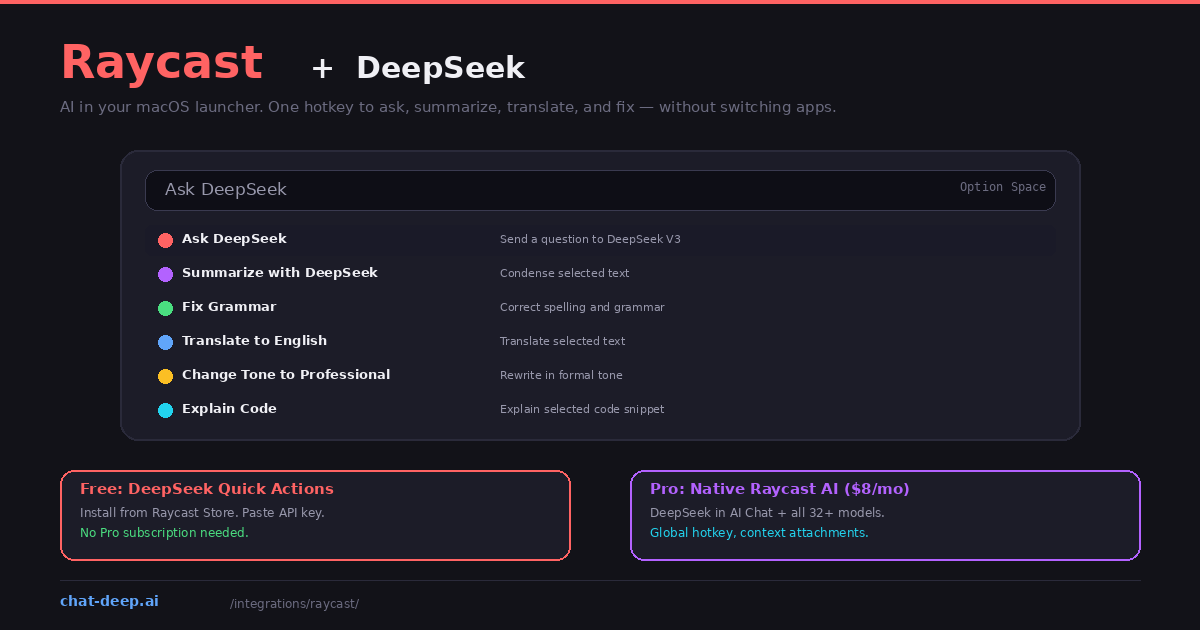The image size is (1200, 630).
Task: Choose Explain Code from the command list
Action: click(229, 408)
